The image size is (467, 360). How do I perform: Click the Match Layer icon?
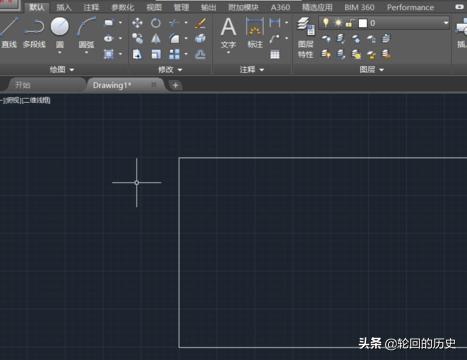[x=386, y=54]
